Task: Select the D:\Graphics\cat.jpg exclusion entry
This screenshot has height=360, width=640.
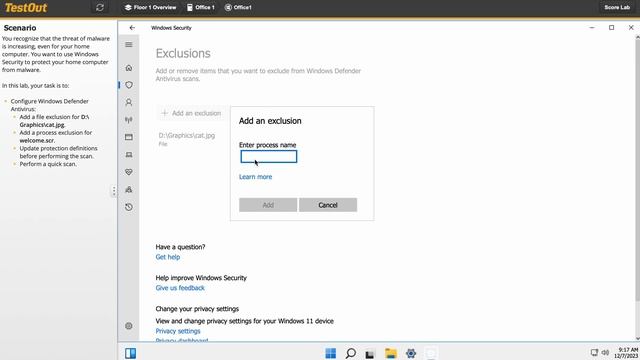Action: tap(187, 139)
